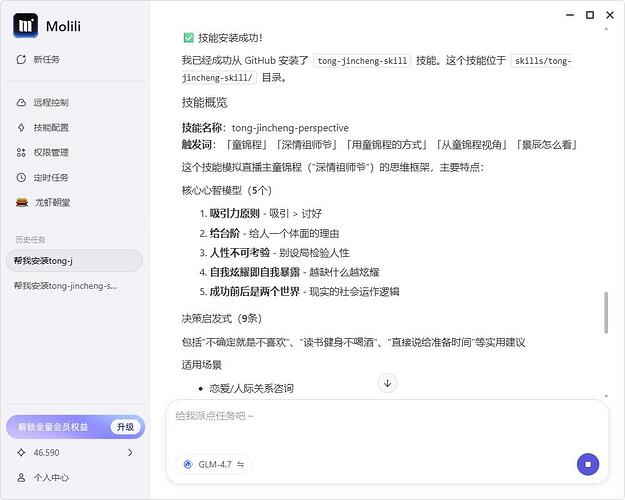Click the 个人中心 person icon
This screenshot has width=625, height=500.
click(21, 477)
